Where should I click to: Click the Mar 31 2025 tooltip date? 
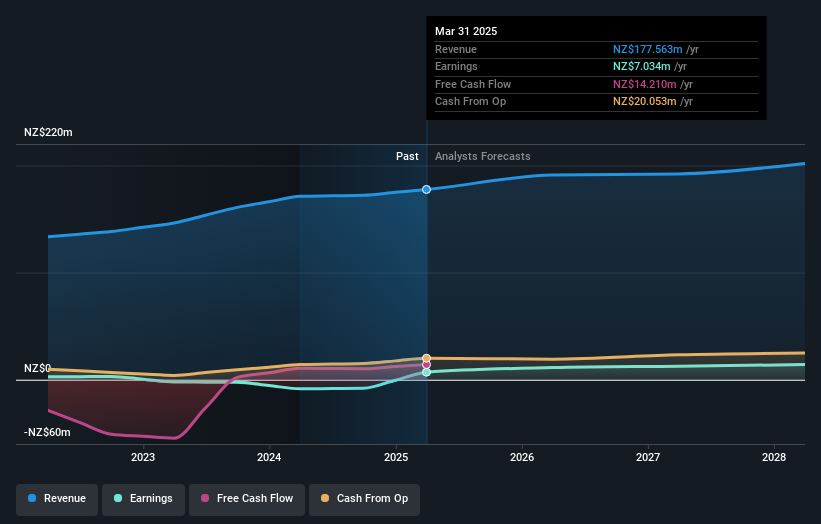[466, 31]
